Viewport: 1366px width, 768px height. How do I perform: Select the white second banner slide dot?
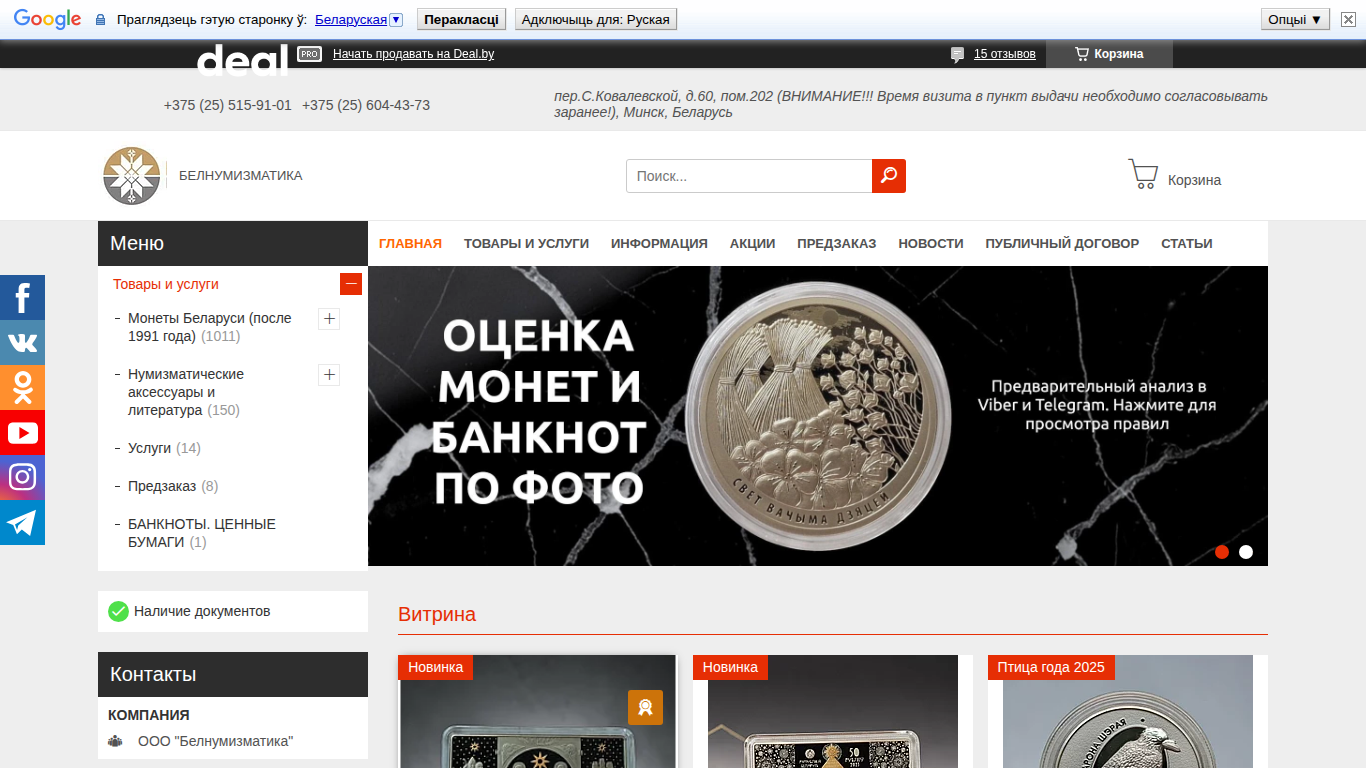[1246, 552]
